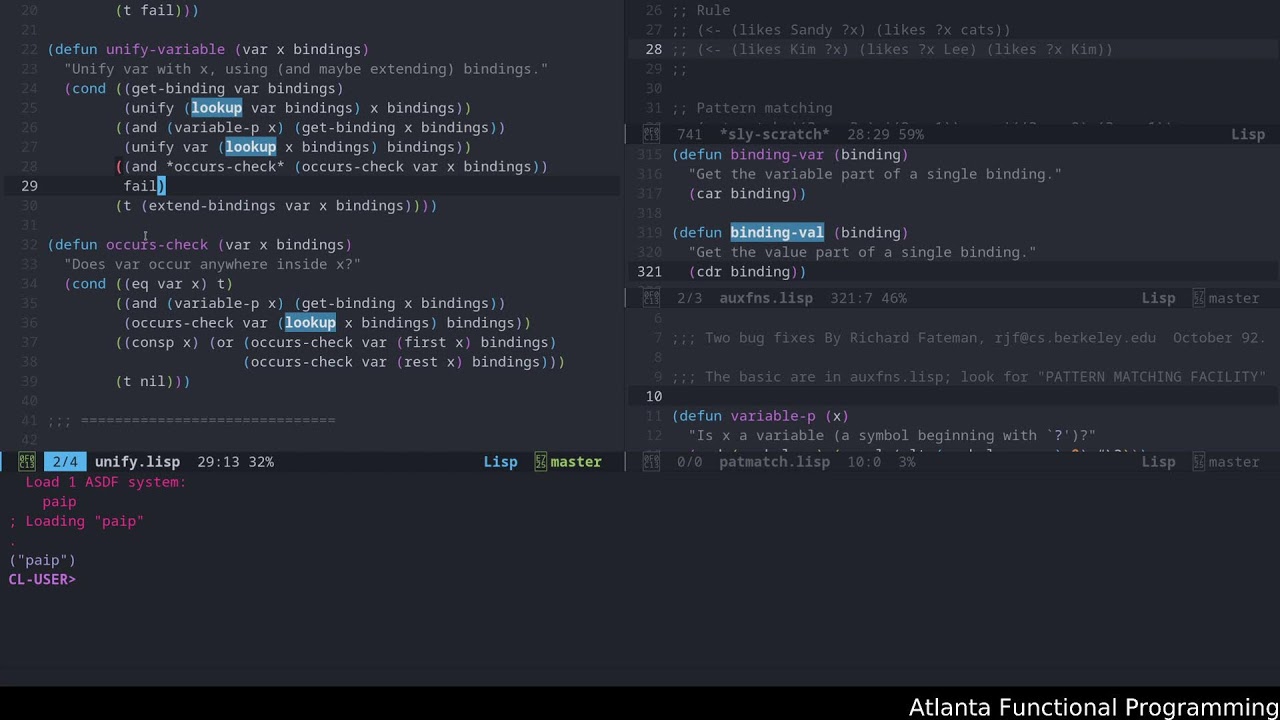1280x720 pixels.
Task: Click the Lisp major mode in patmatch.lisp modeline
Action: (1159, 462)
